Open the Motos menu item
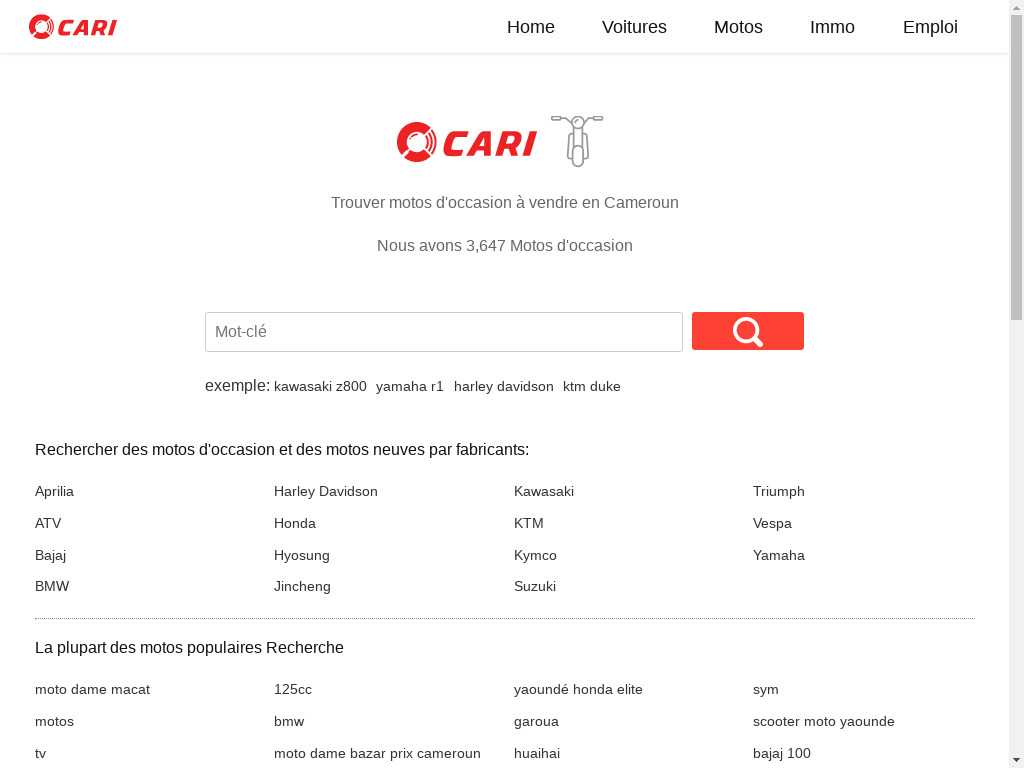This screenshot has width=1024, height=768. (739, 27)
